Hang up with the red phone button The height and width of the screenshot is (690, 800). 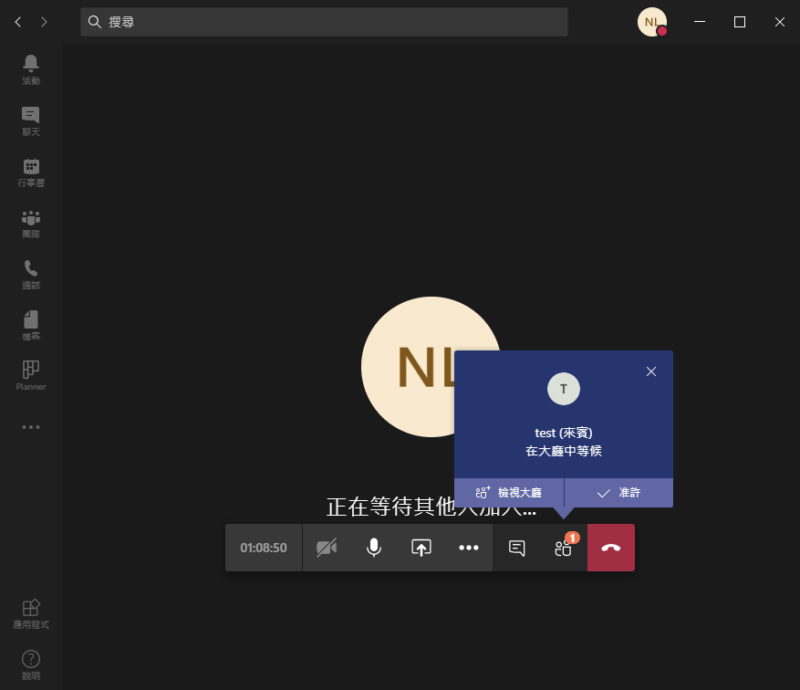[611, 548]
